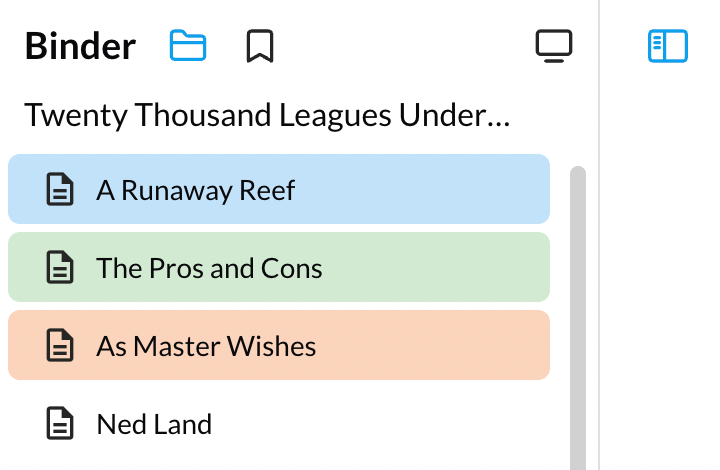The width and height of the screenshot is (720, 470).
Task: Open the A Runaway Reef chapter
Action: [195, 189]
